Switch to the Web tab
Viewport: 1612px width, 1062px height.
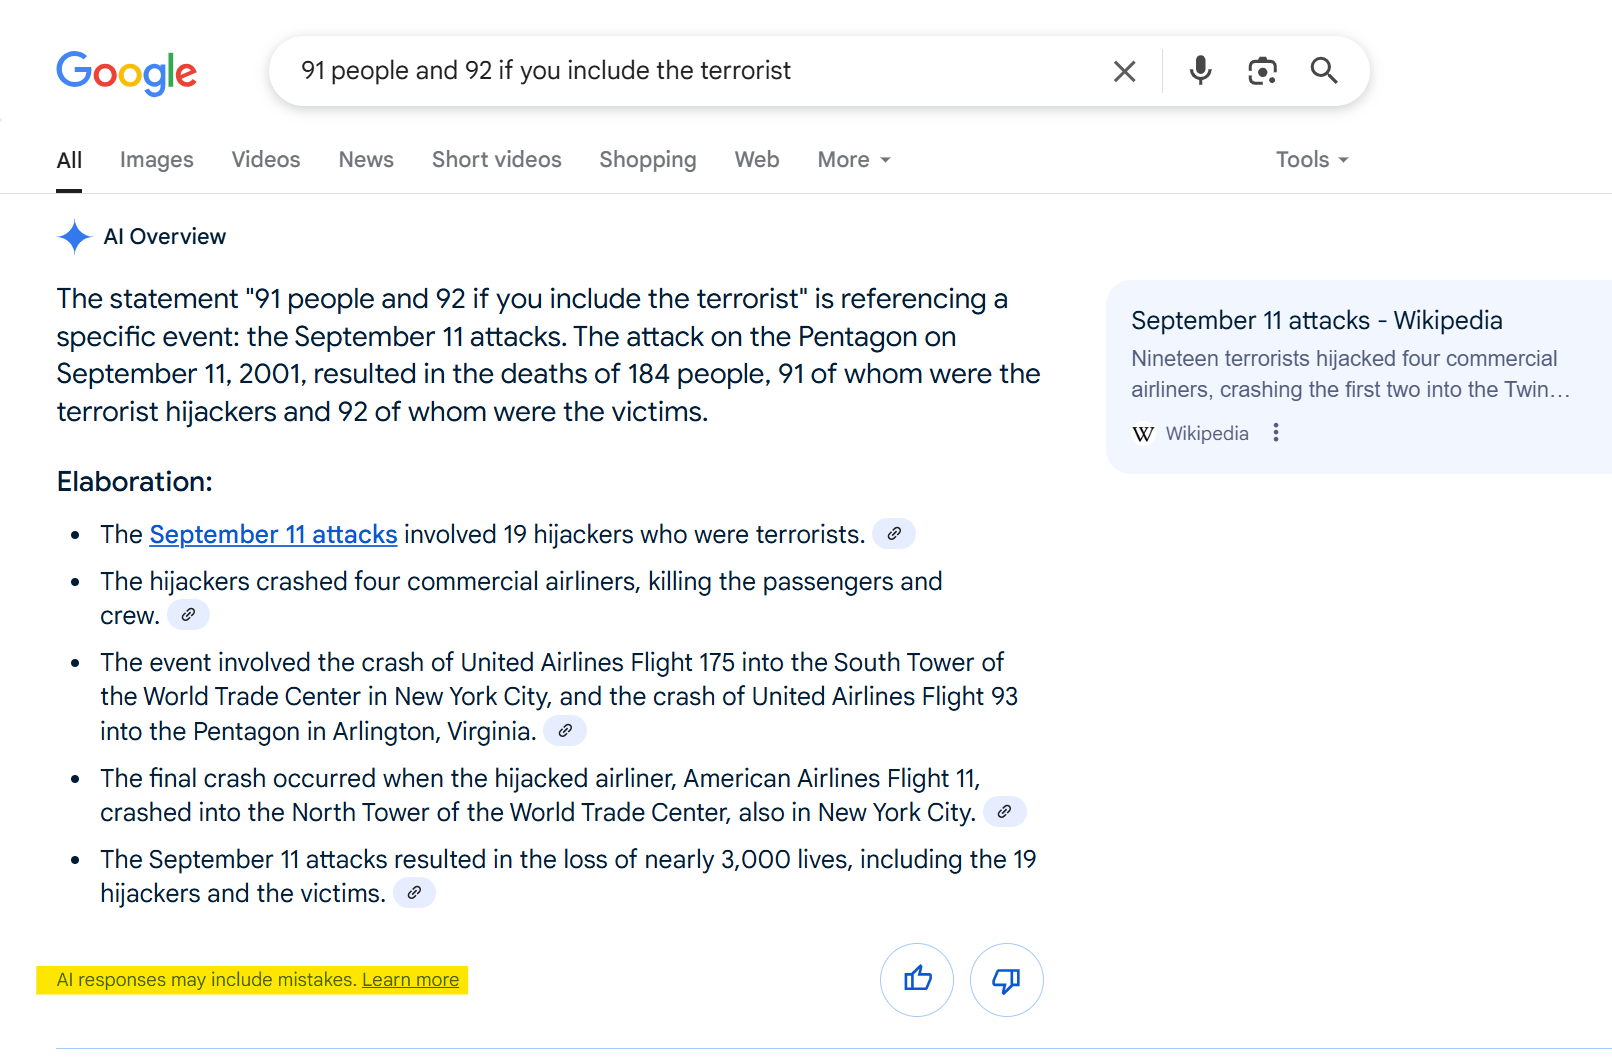pos(757,160)
